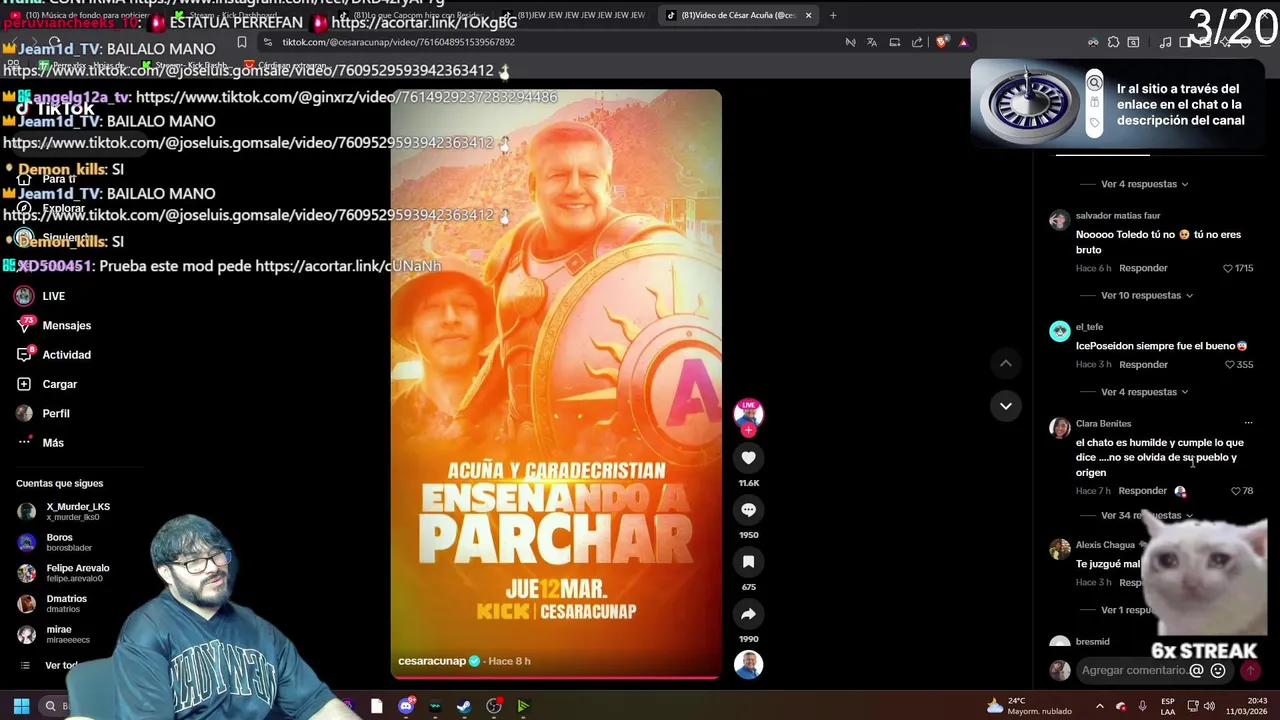Reply to el_tefe comment
The image size is (1280, 720).
(1143, 365)
